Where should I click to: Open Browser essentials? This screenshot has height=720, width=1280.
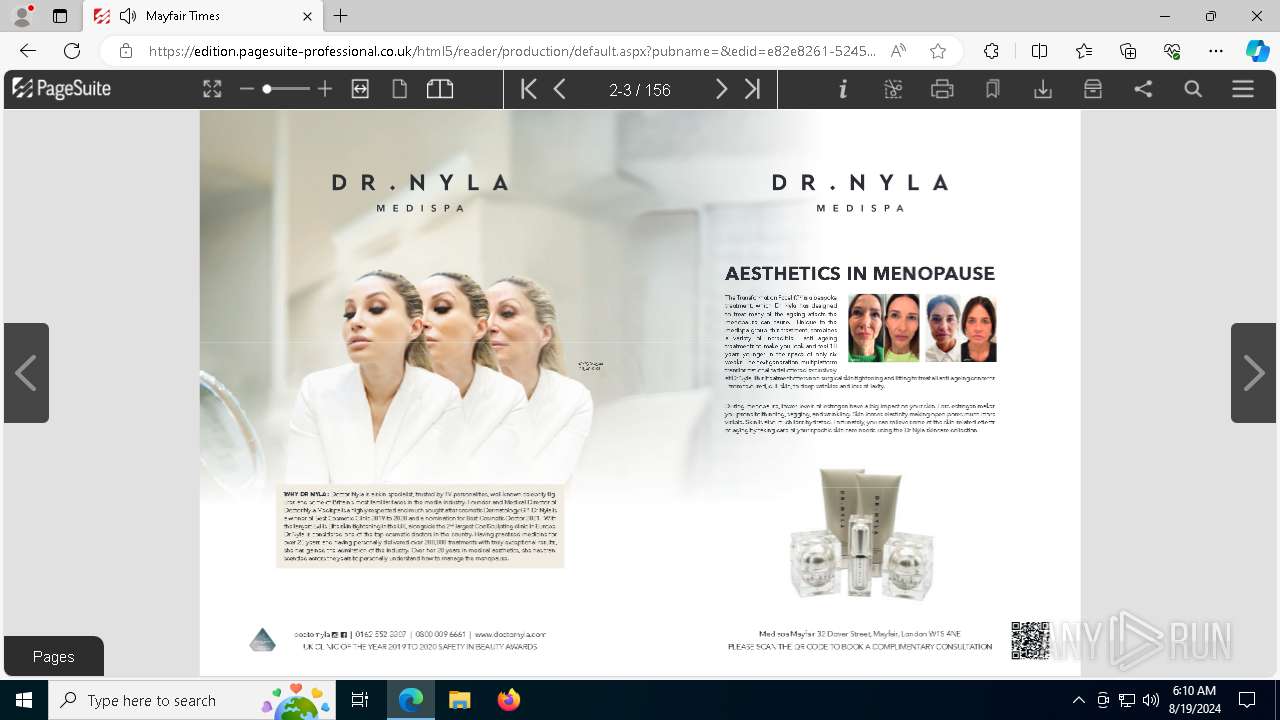[1172, 51]
